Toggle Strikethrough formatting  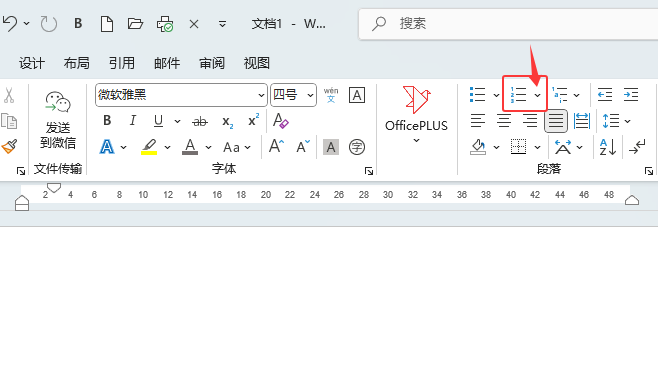(x=200, y=122)
